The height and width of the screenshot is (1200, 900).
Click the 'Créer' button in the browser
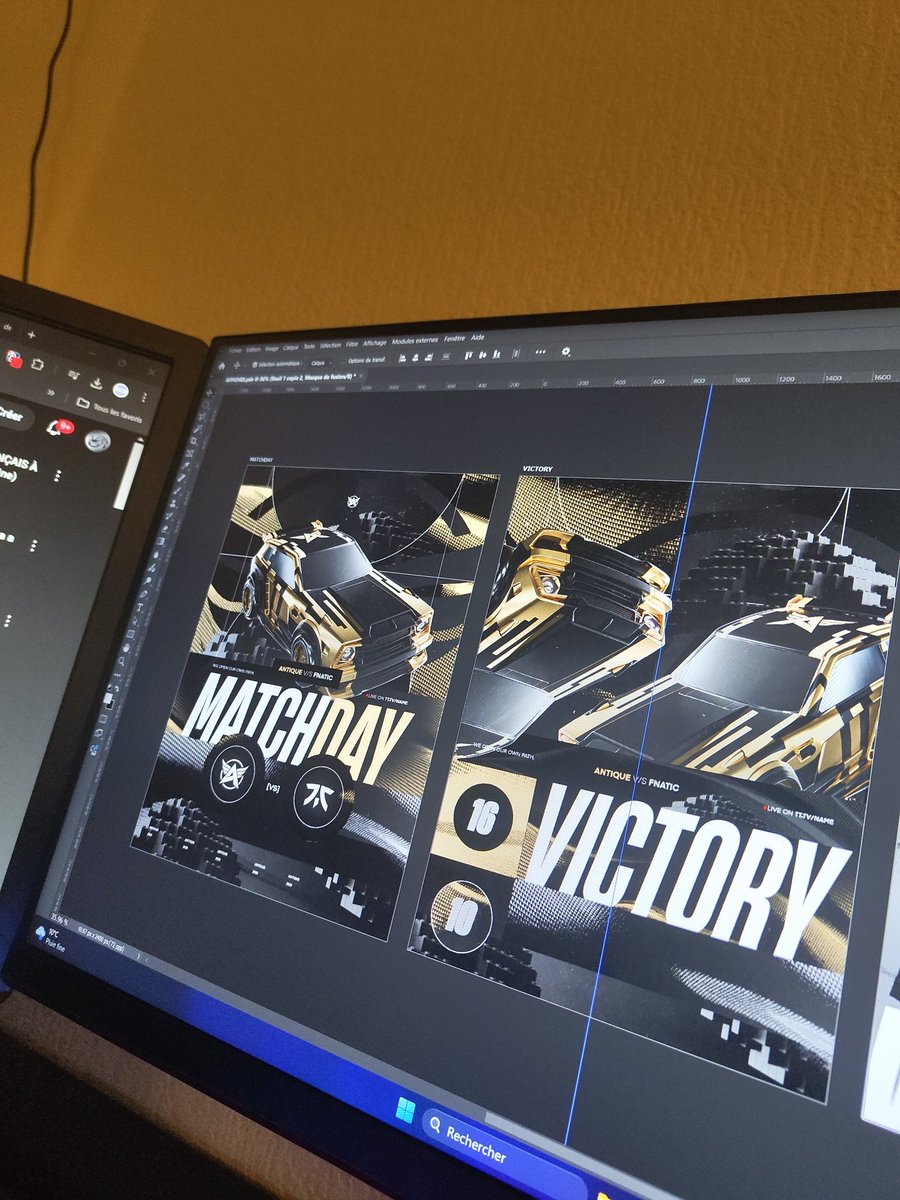pos(10,415)
